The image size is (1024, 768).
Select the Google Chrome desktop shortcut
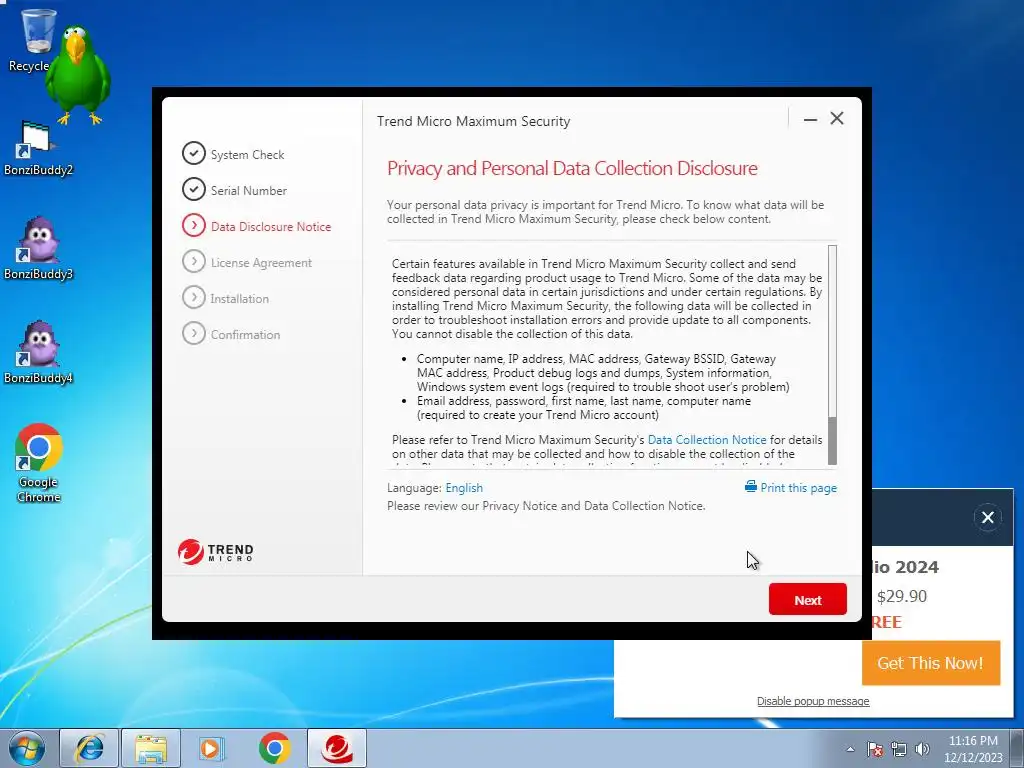(x=39, y=464)
